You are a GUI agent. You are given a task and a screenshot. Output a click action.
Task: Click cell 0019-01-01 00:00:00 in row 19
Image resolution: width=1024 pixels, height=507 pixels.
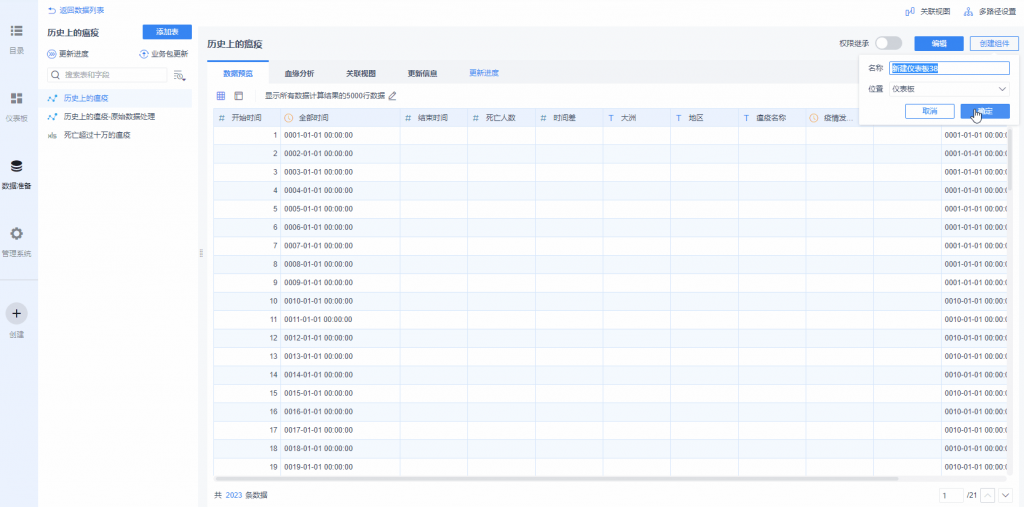[x=340, y=467]
